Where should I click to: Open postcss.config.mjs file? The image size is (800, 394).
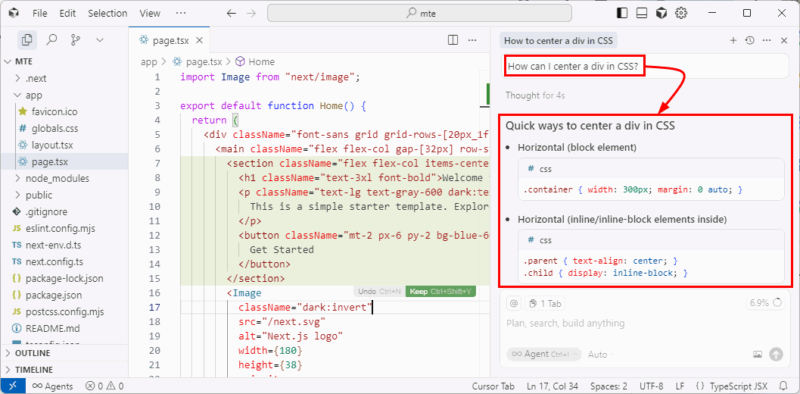(x=64, y=311)
